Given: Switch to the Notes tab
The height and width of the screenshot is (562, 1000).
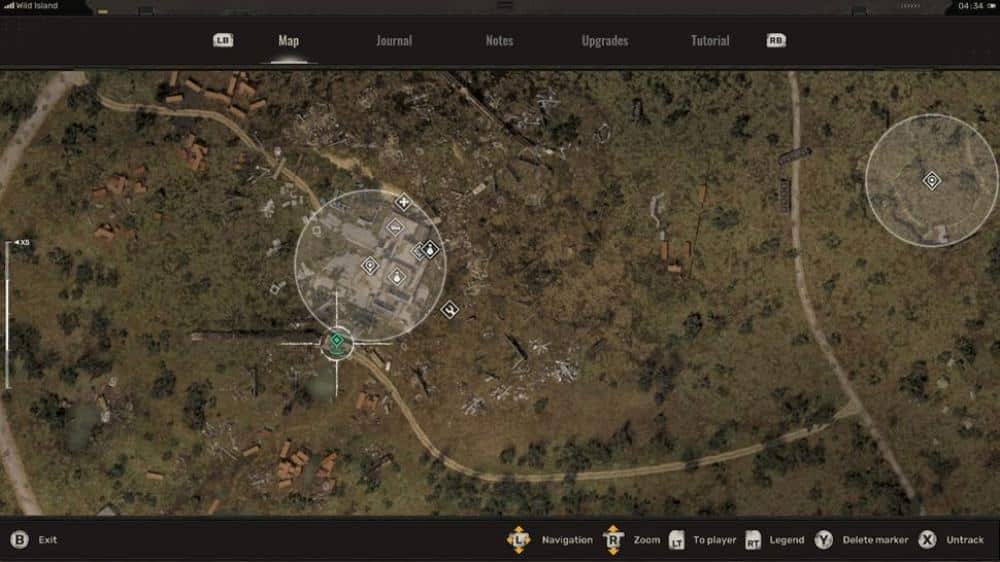Looking at the screenshot, I should pos(499,41).
